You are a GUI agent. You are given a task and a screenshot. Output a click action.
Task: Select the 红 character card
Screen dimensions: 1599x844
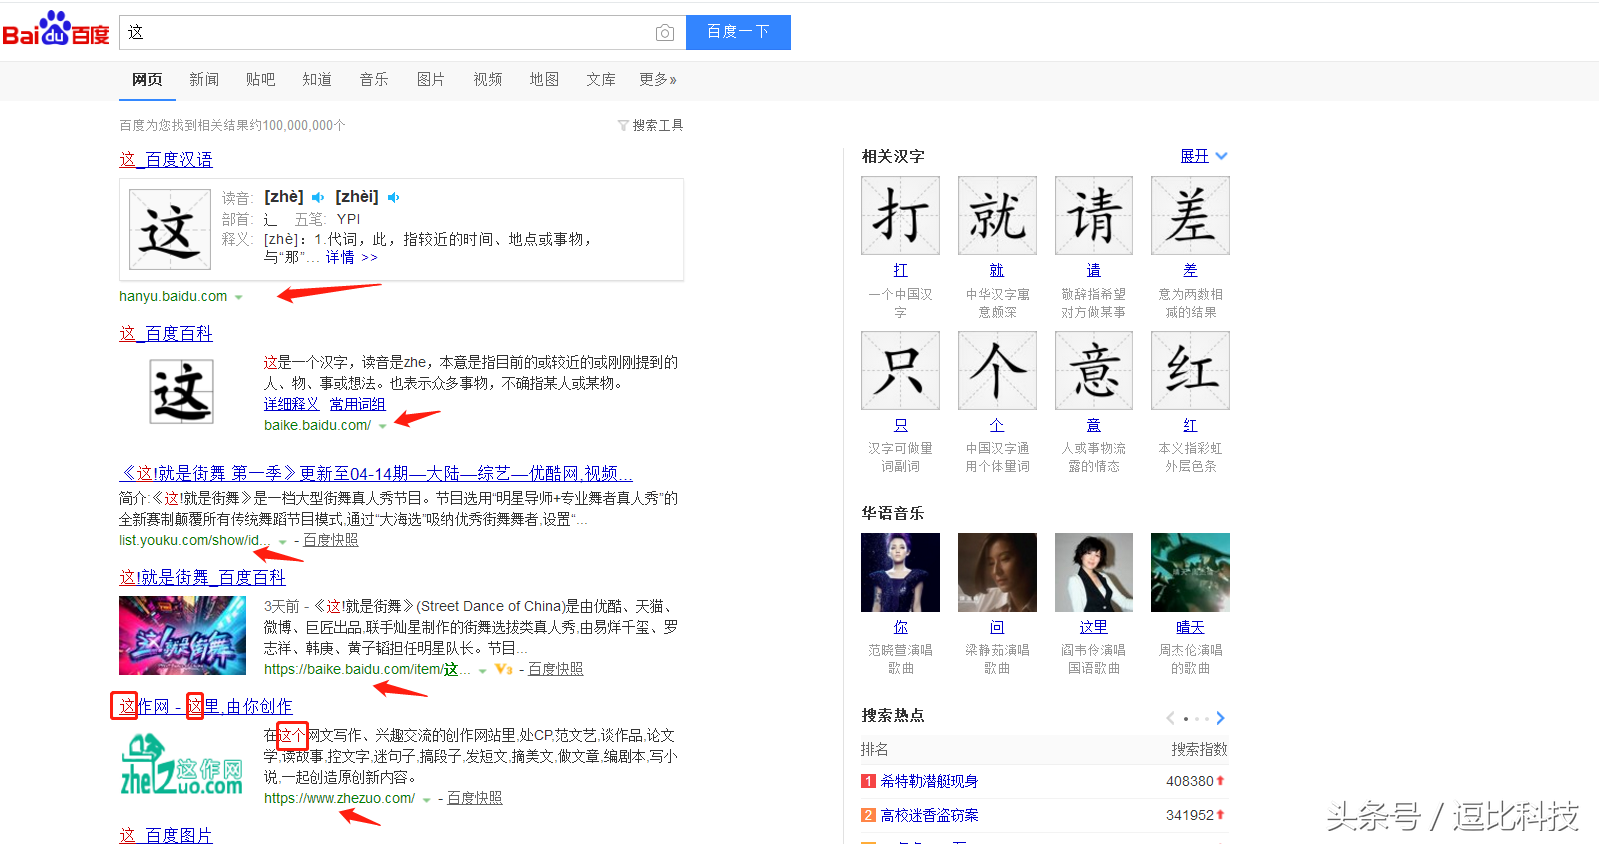pyautogui.click(x=1190, y=371)
